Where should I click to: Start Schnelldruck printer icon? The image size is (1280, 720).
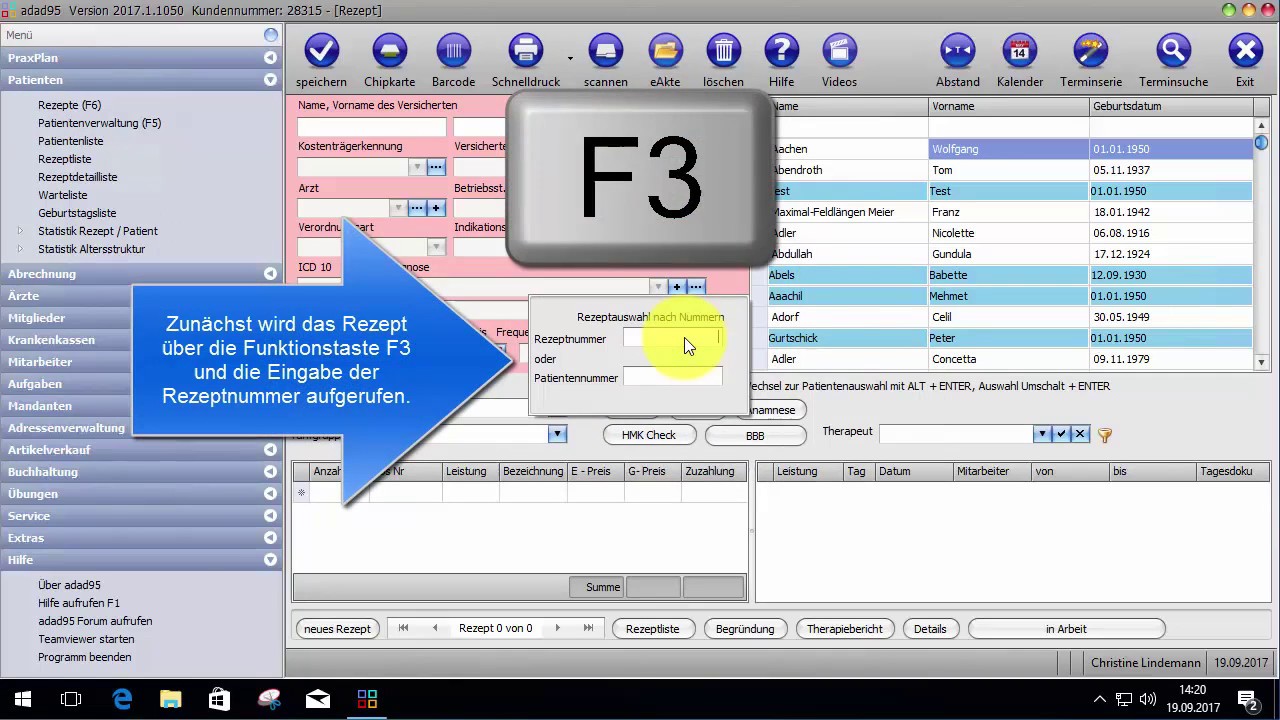[525, 51]
